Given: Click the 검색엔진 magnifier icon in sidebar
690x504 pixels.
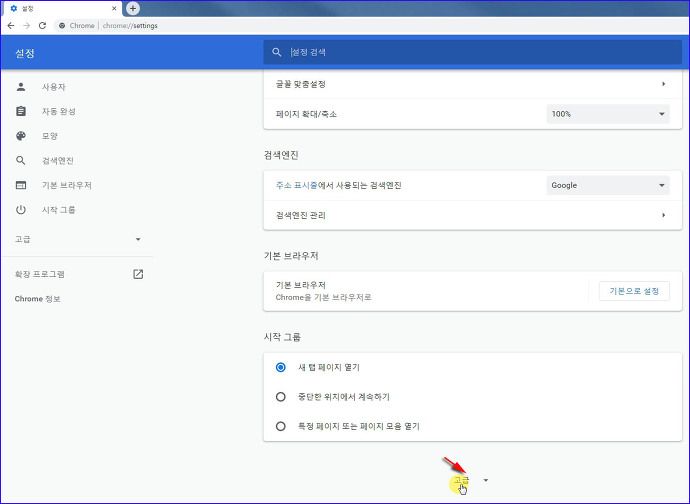Looking at the screenshot, I should pyautogui.click(x=21, y=160).
